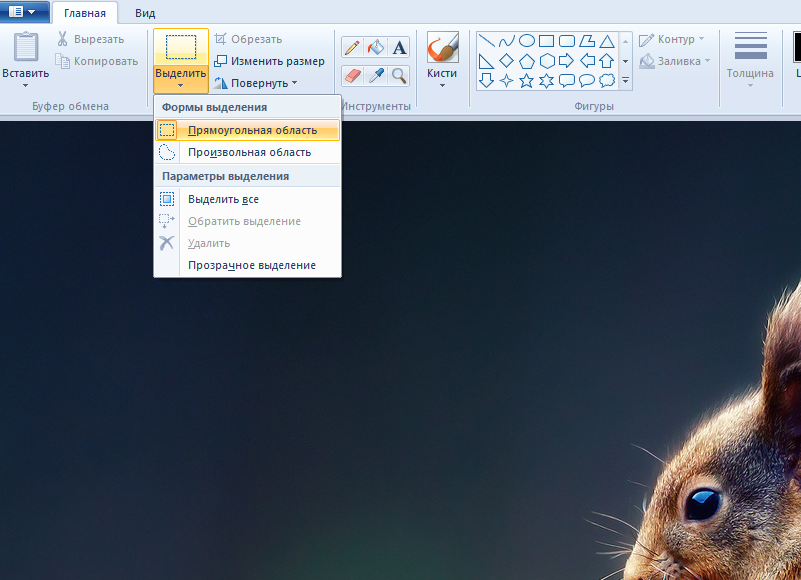The height and width of the screenshot is (580, 801).
Task: Expand the shapes gallery more arrow
Action: point(625,80)
